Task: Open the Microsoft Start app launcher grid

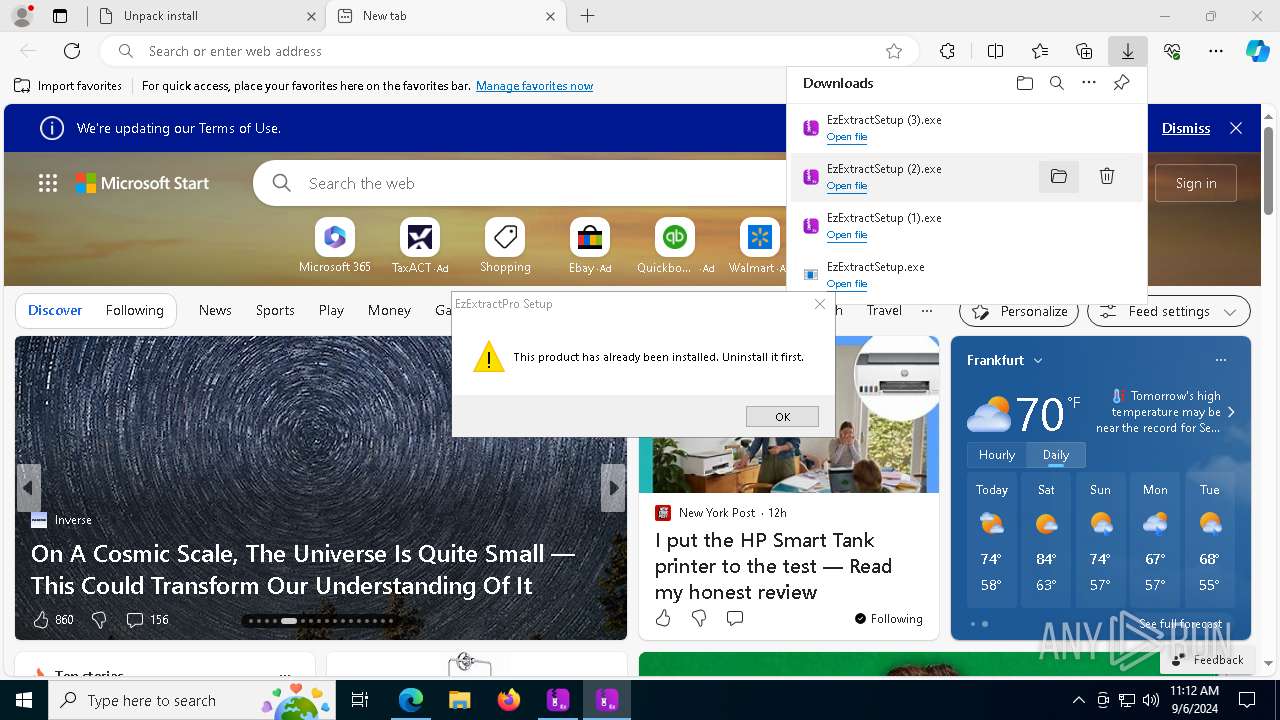Action: tap(48, 183)
